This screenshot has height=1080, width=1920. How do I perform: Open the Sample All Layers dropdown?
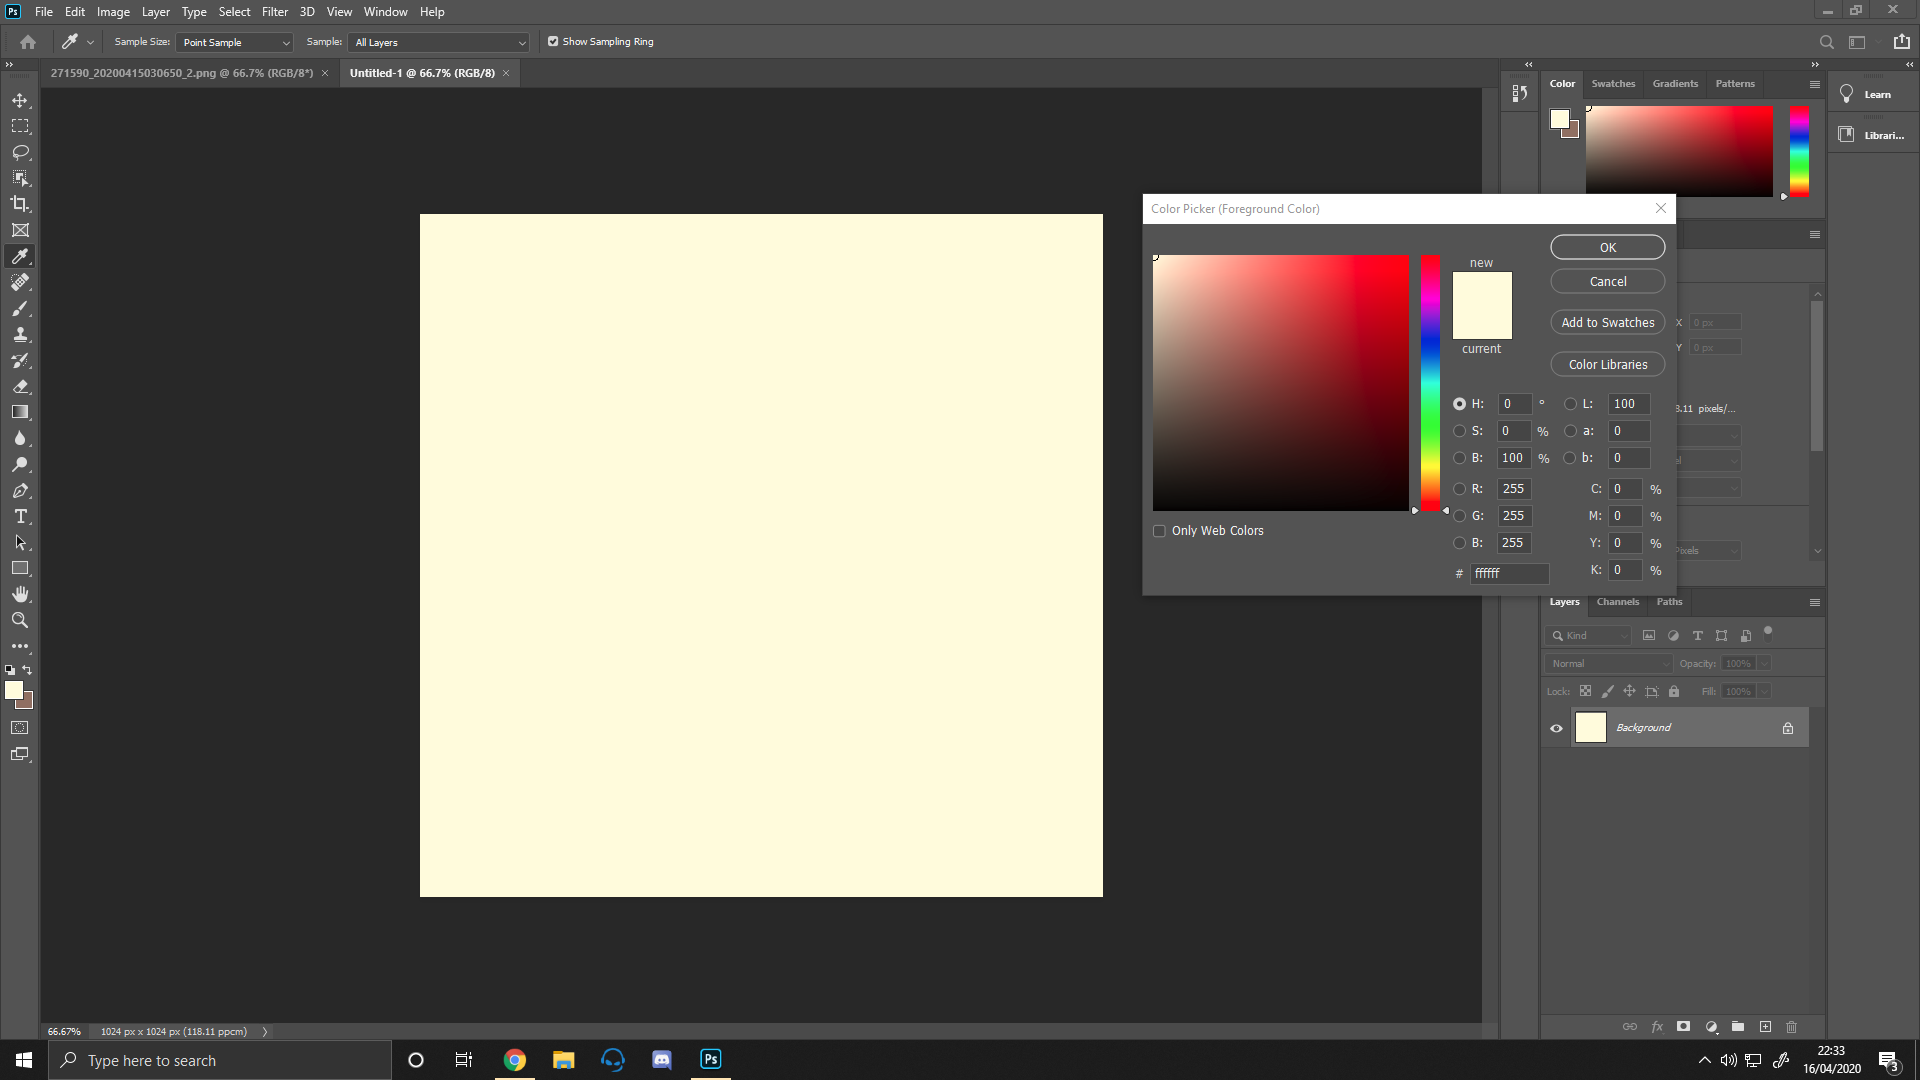point(438,42)
